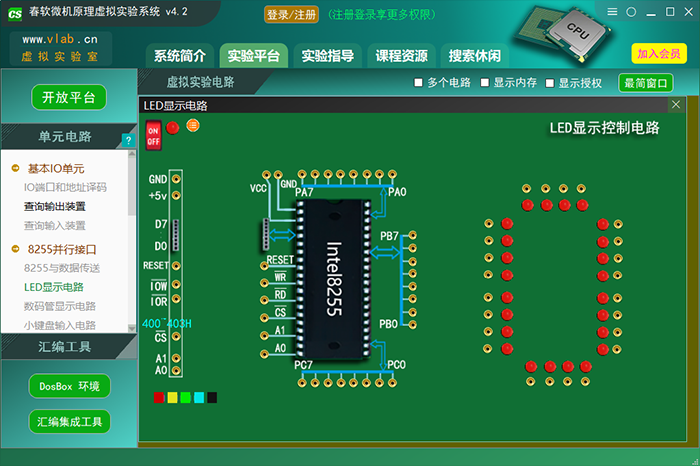The width and height of the screenshot is (700, 466).
Task: Click the help question mark next to 单元电路
Action: (127, 140)
